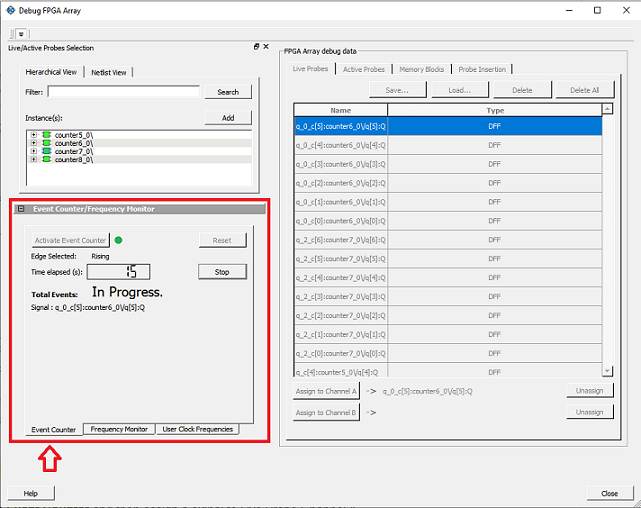The height and width of the screenshot is (508, 641).
Task: Expand the counter8_0 instance node
Action: coord(34,159)
